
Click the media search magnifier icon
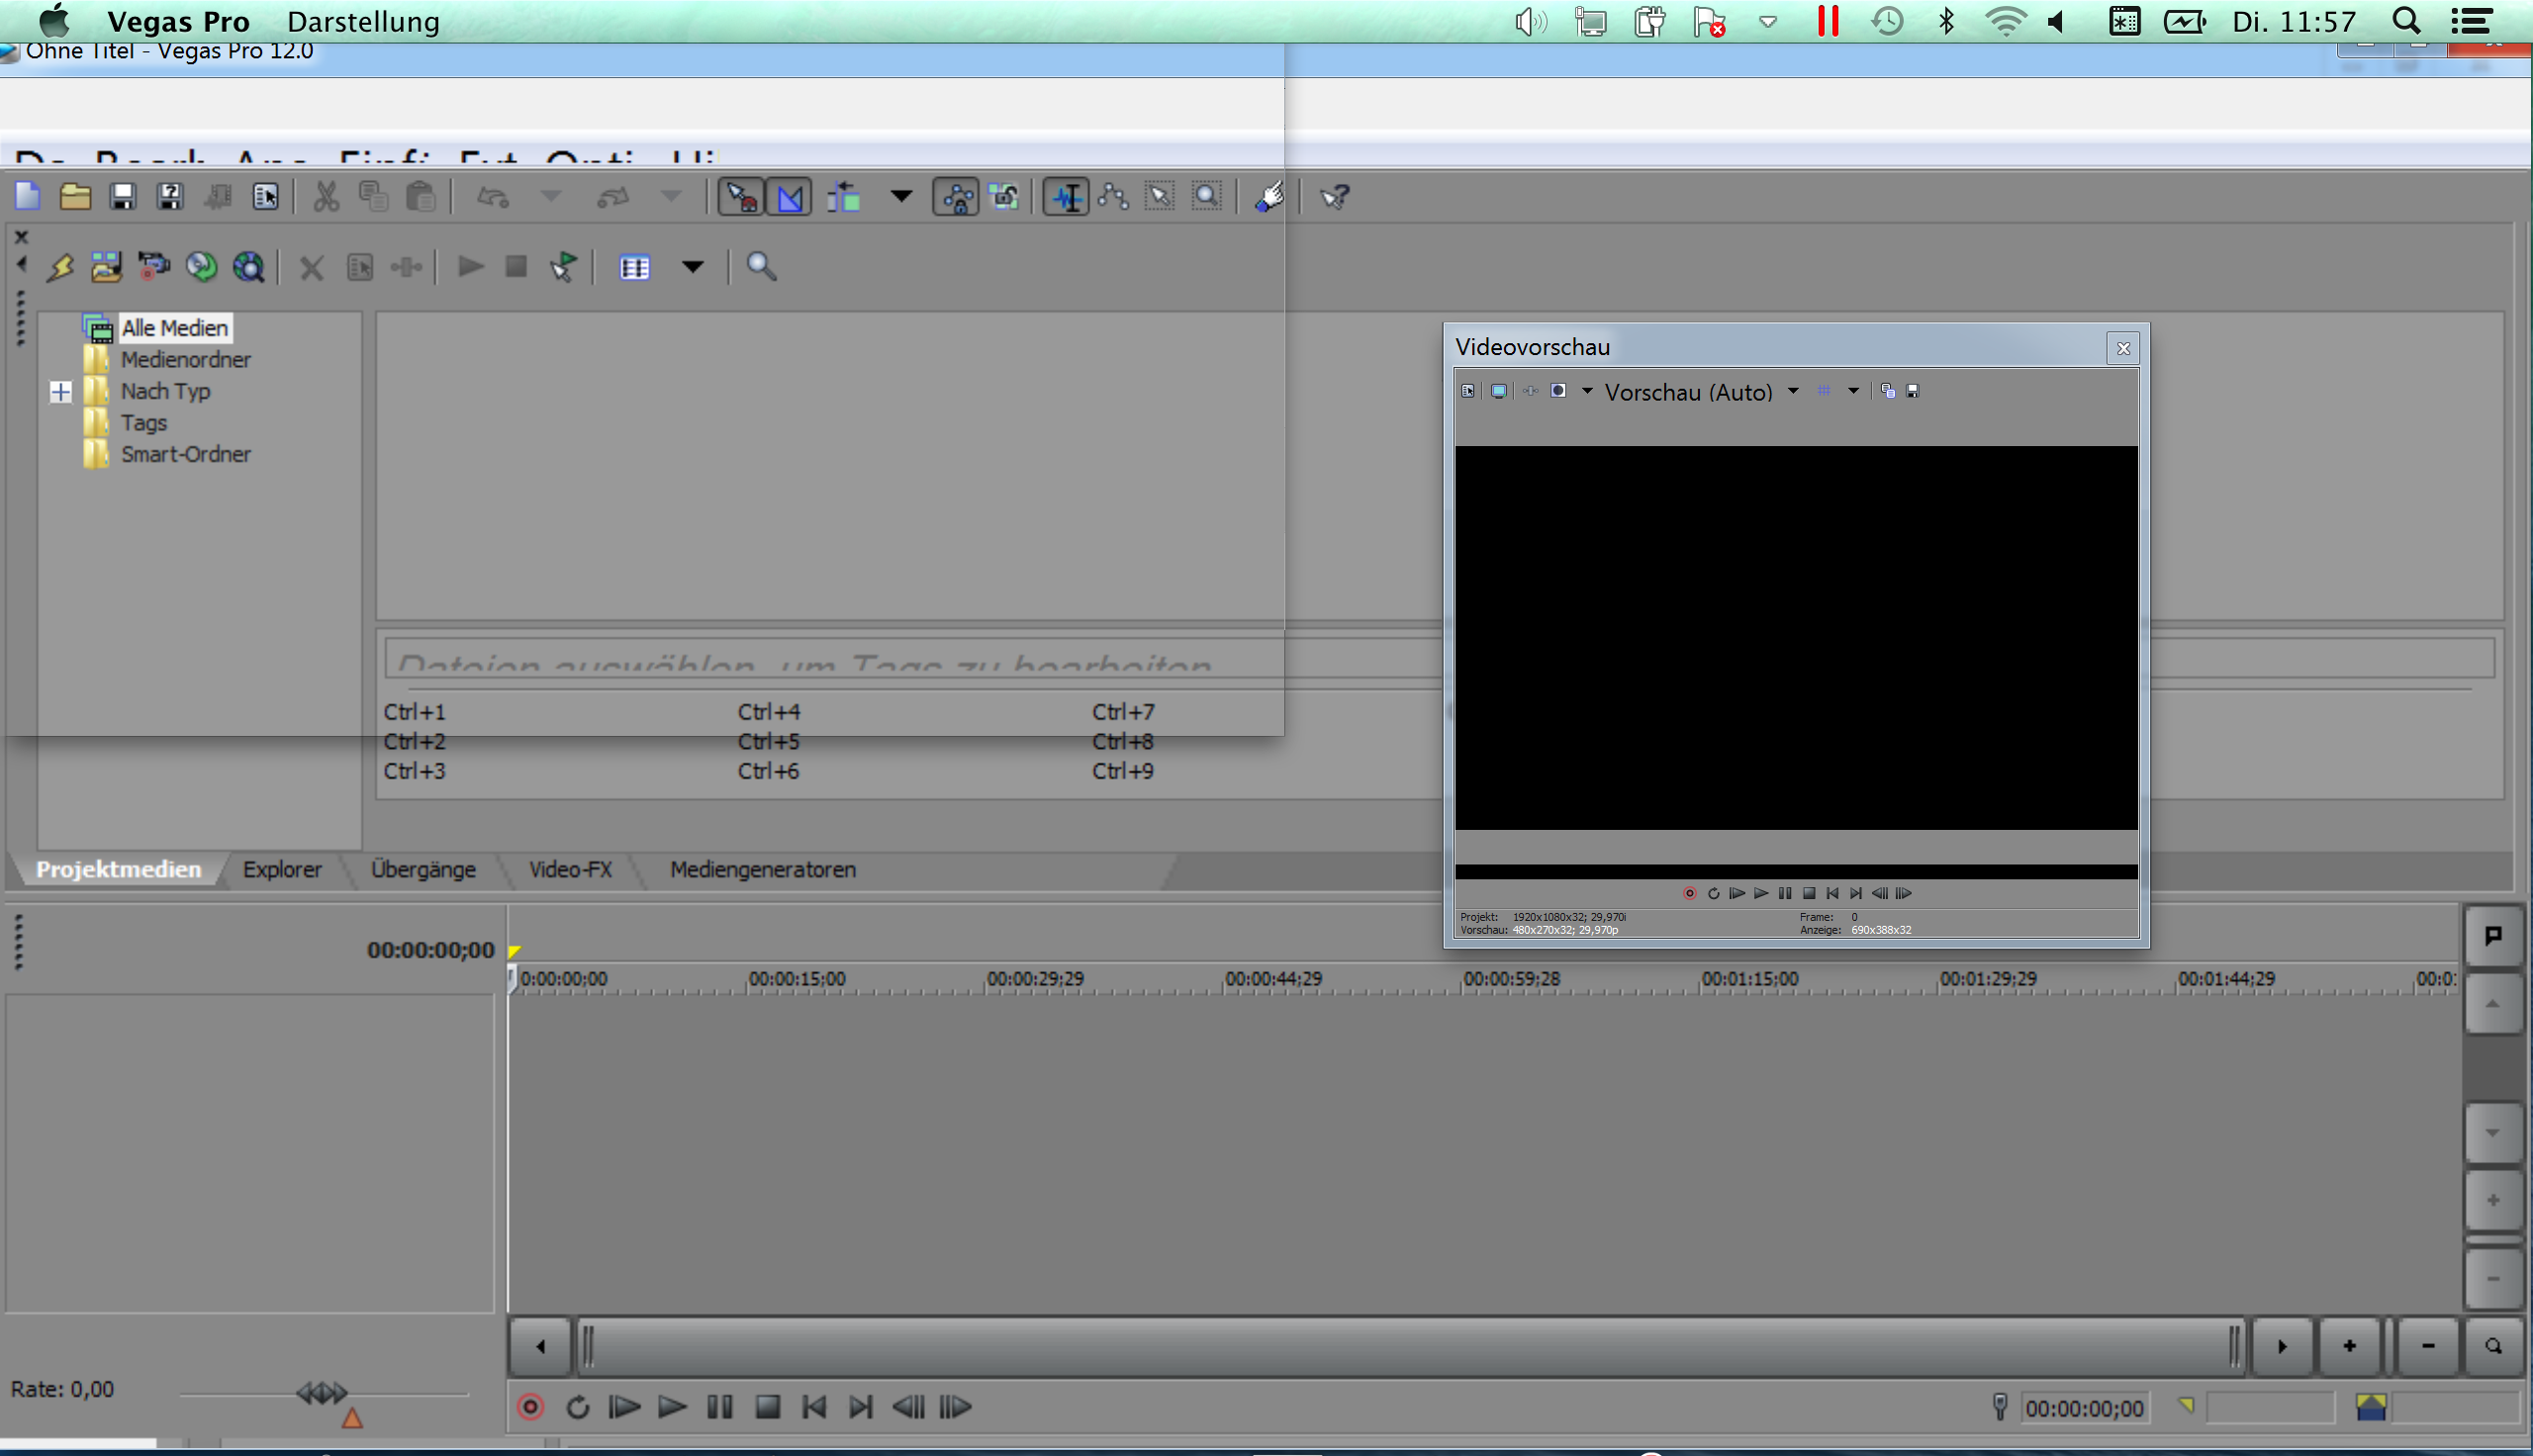[761, 267]
